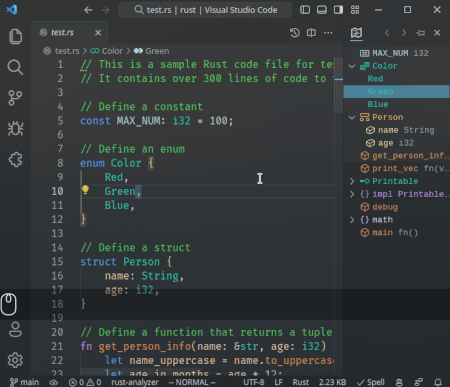This screenshot has height=387, width=450.
Task: Select Blue in the outline
Action: (396, 104)
